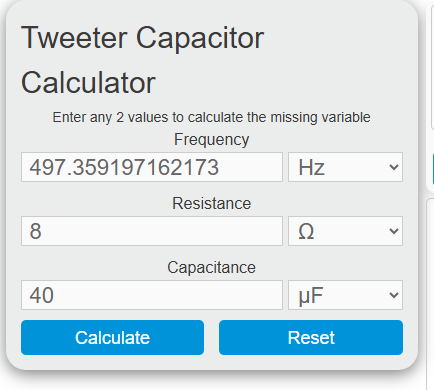Click the Frequency label text
Viewport: 434px width, 390px height.
click(211, 140)
